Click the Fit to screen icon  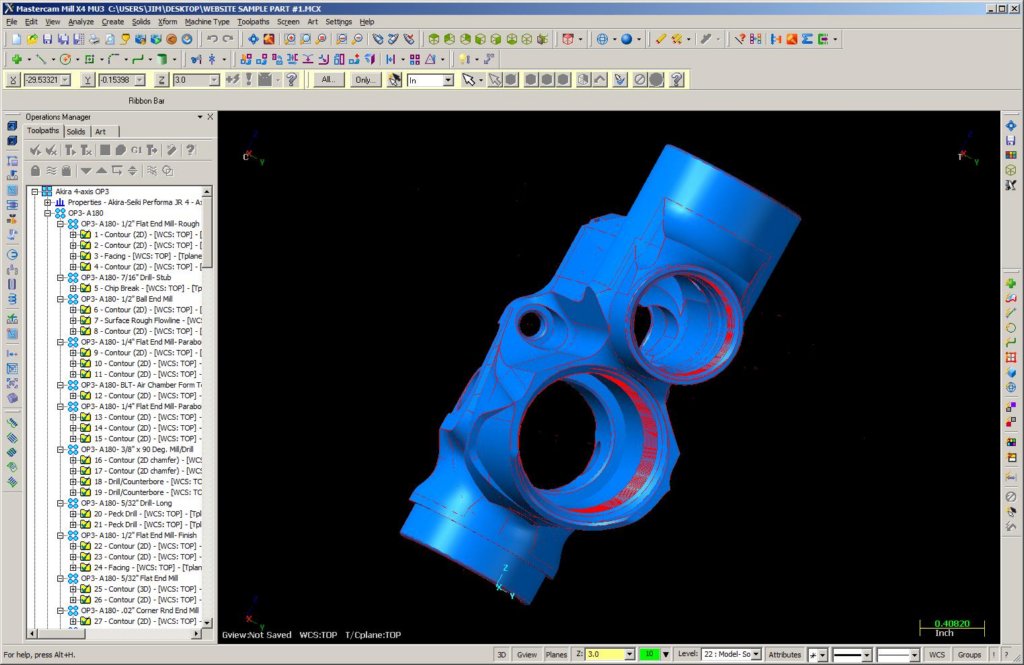pyautogui.click(x=253, y=39)
